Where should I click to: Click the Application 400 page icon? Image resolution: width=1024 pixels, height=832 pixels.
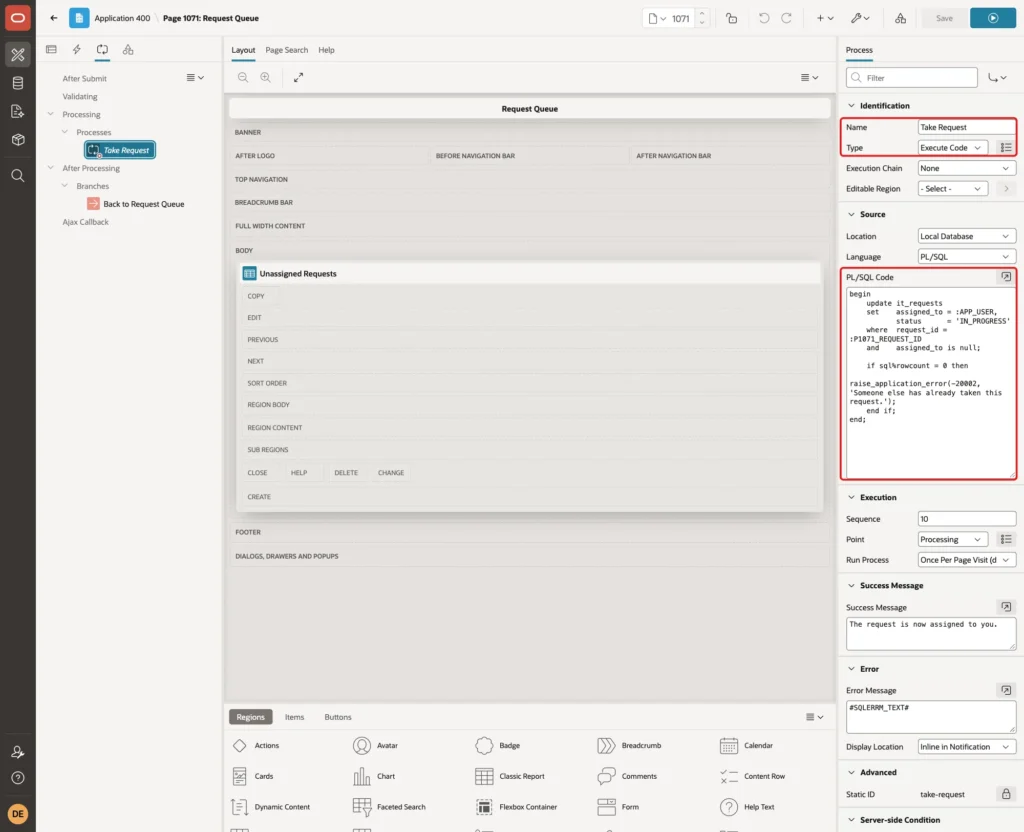(x=79, y=18)
